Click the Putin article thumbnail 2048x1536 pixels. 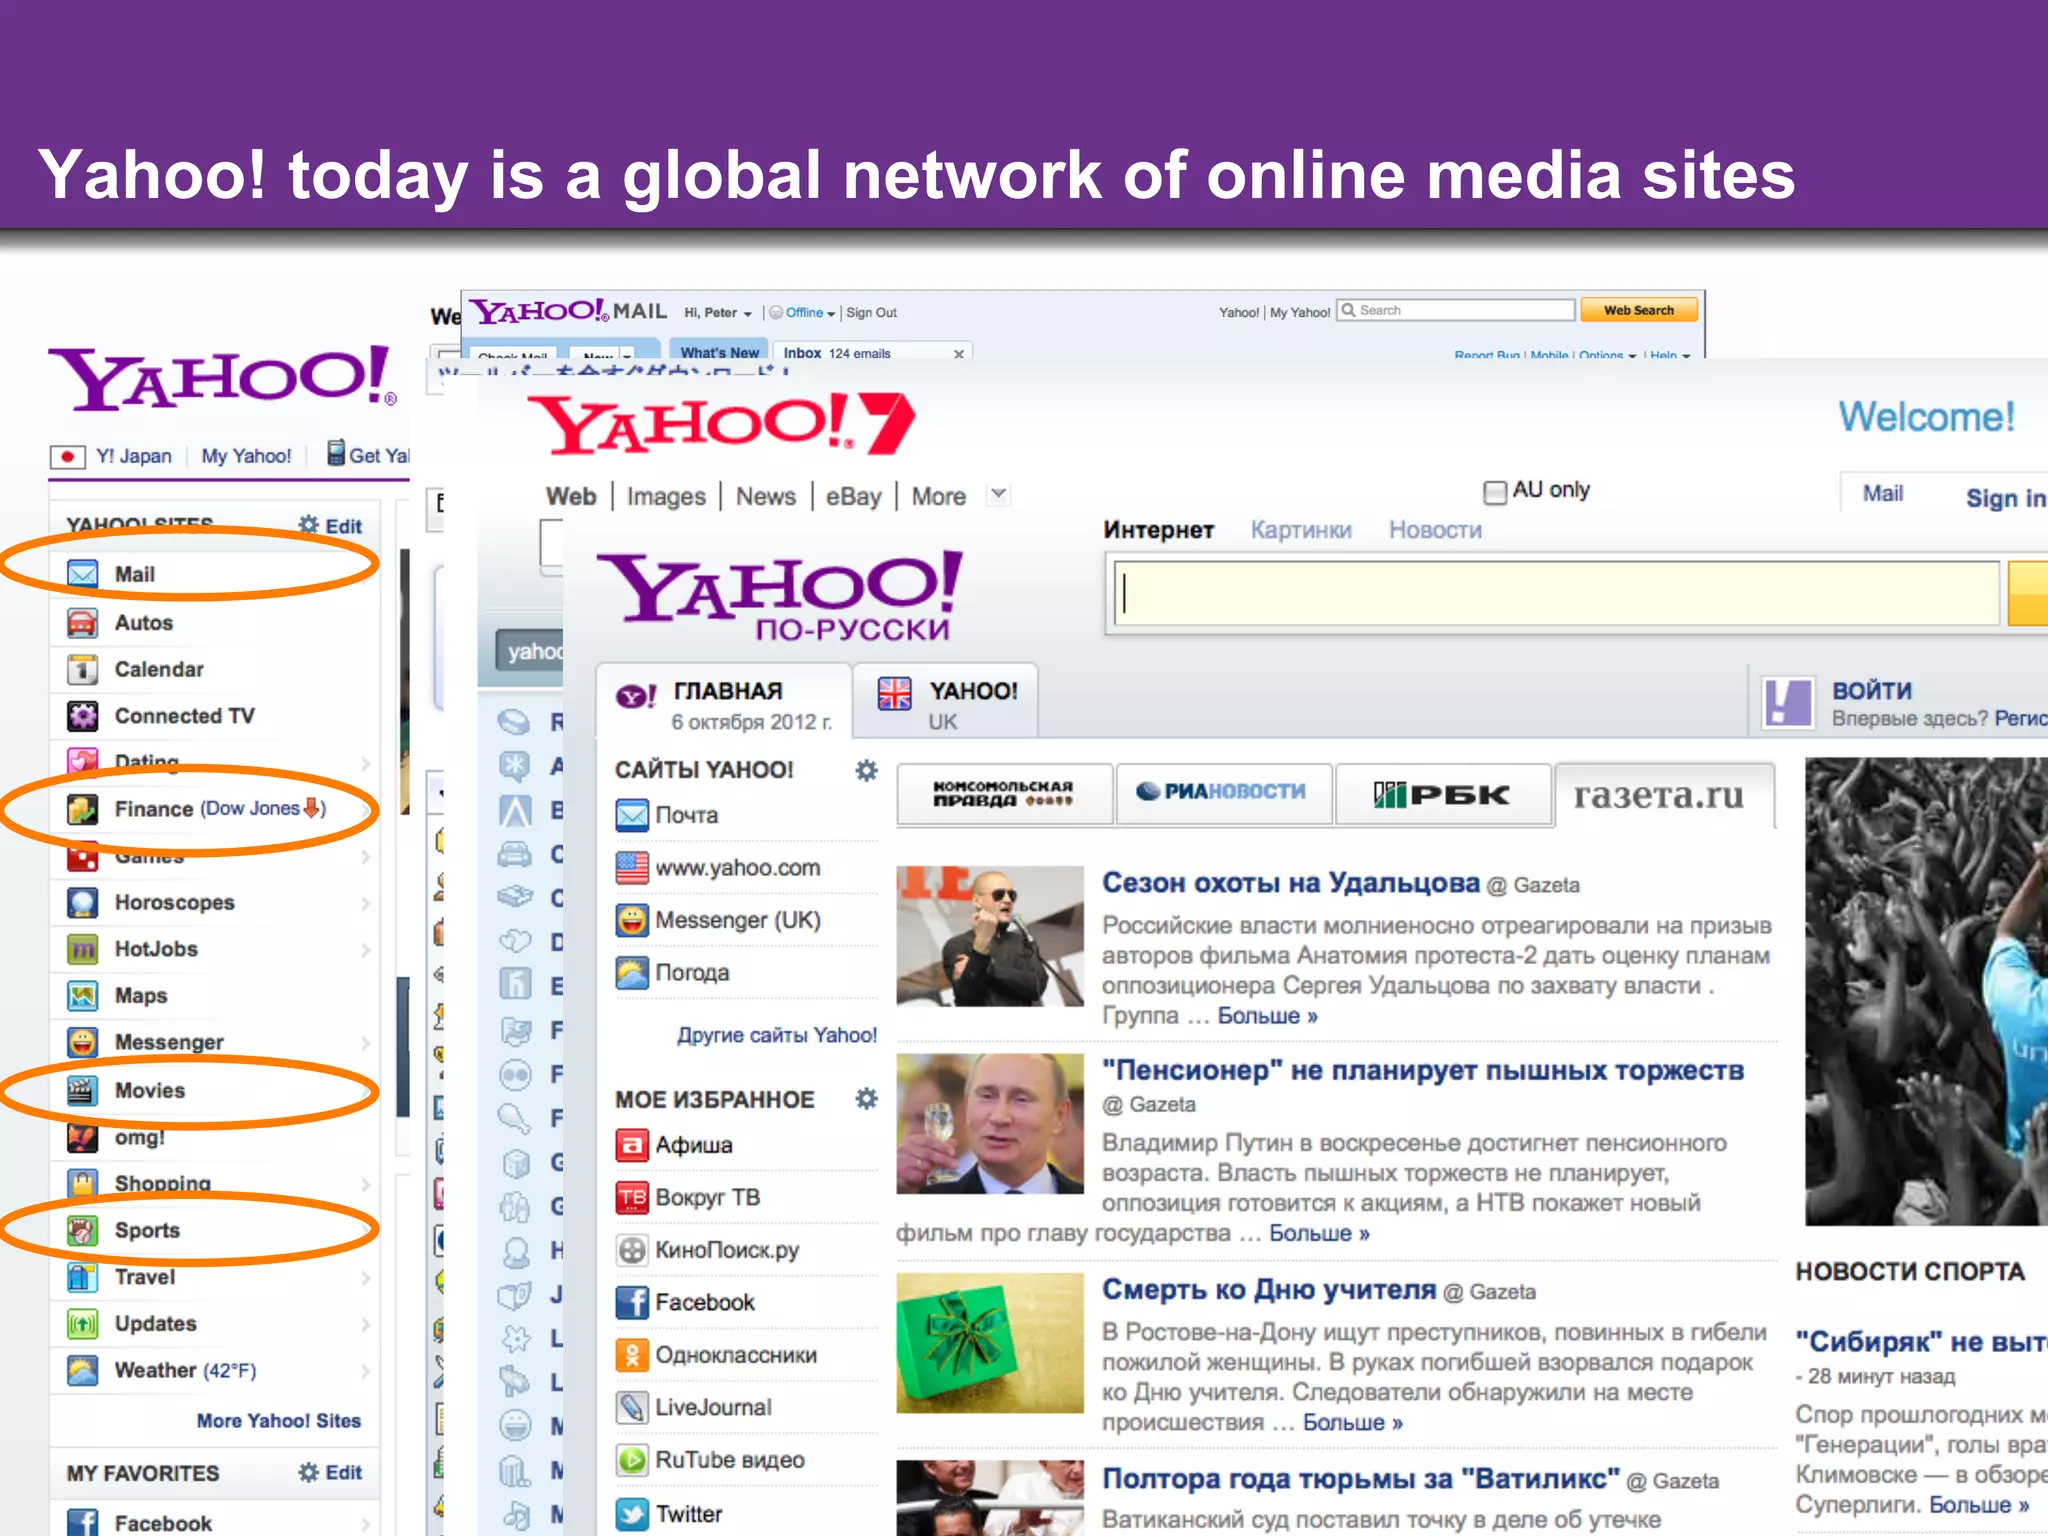click(x=989, y=1124)
